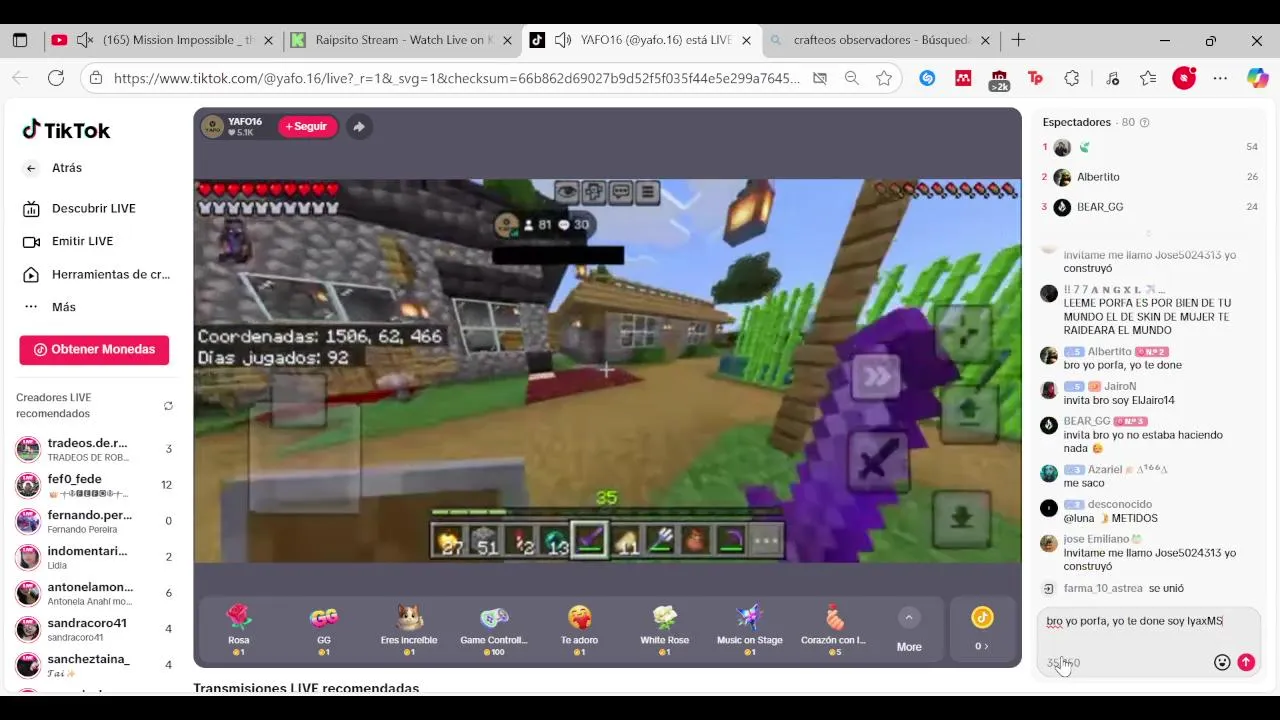Open emoji picker in chat
The height and width of the screenshot is (720, 1280).
tap(1222, 662)
